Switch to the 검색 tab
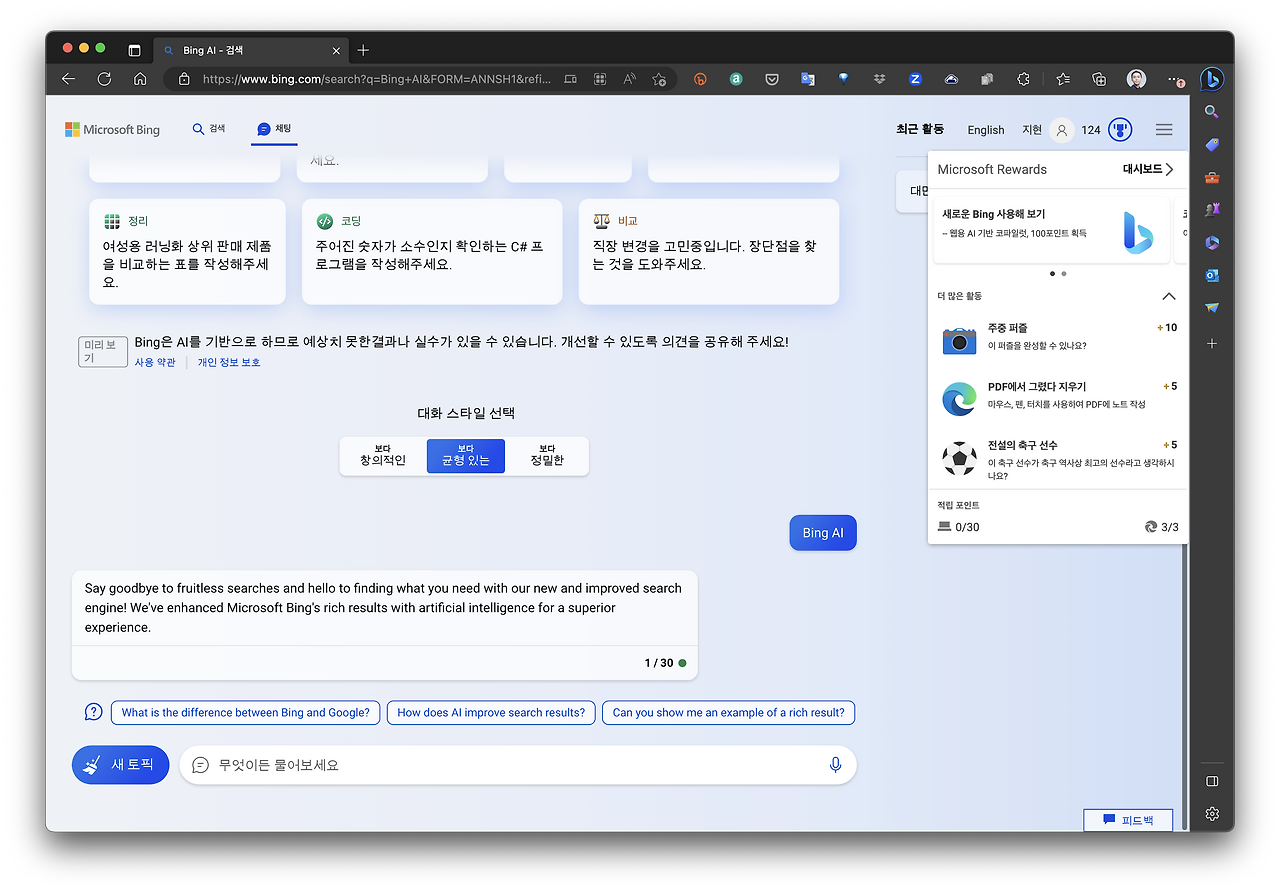Image resolution: width=1280 pixels, height=892 pixels. [208, 129]
